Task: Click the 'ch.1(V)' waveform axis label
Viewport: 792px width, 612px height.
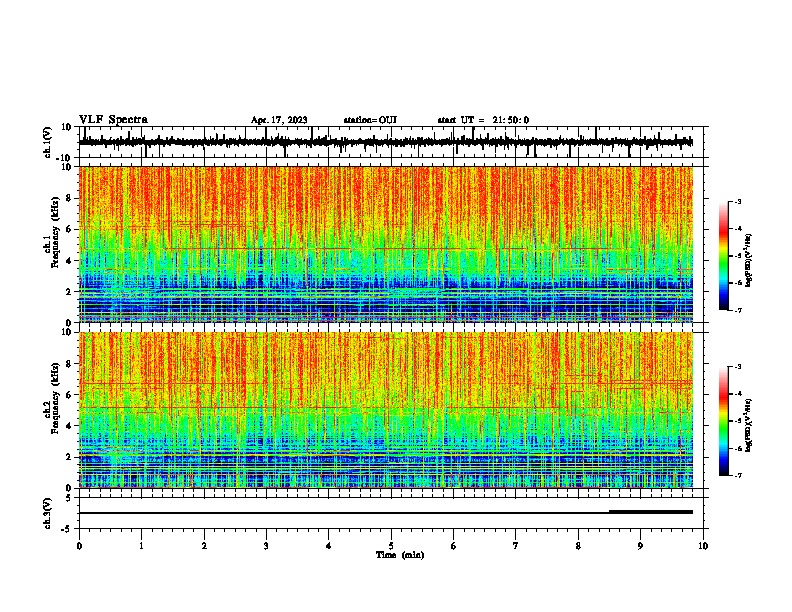Action: click(48, 142)
